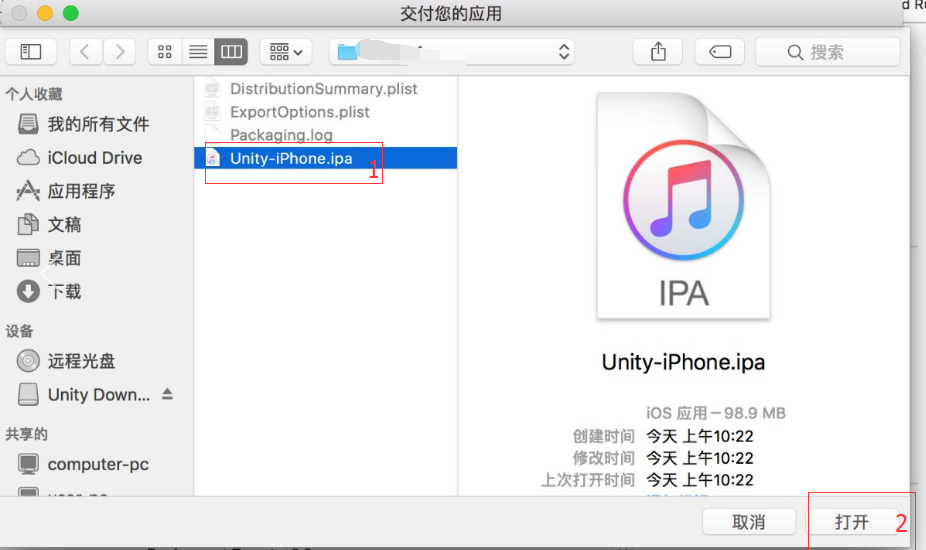The image size is (926, 550).
Task: Click the 应用程序 applications icon
Action: [28, 191]
